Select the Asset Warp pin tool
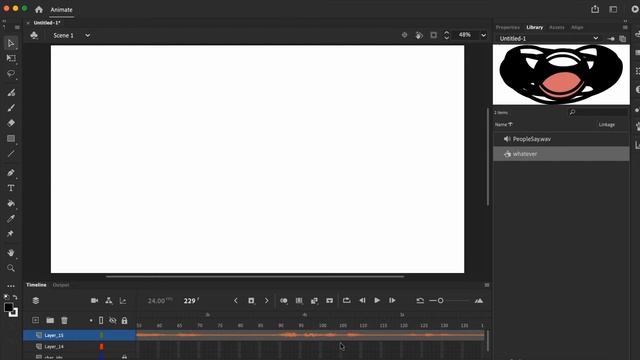The image size is (640, 360). pyautogui.click(x=11, y=234)
